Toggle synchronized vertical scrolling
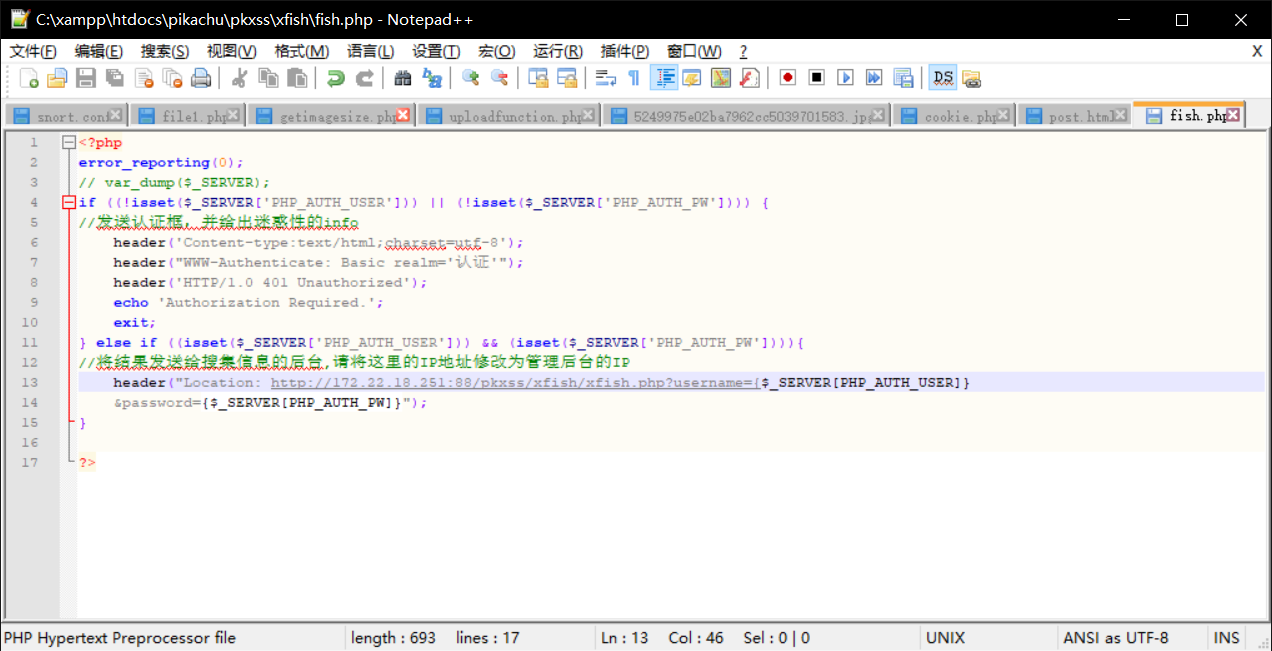 [x=538, y=78]
